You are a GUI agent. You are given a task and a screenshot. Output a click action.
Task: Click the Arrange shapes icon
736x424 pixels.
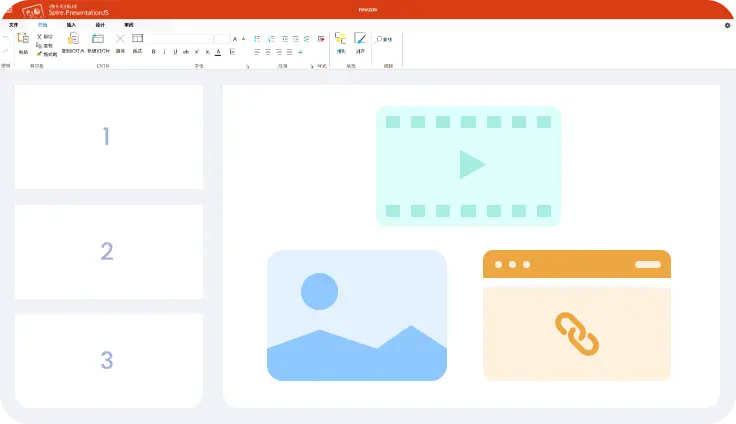click(340, 39)
